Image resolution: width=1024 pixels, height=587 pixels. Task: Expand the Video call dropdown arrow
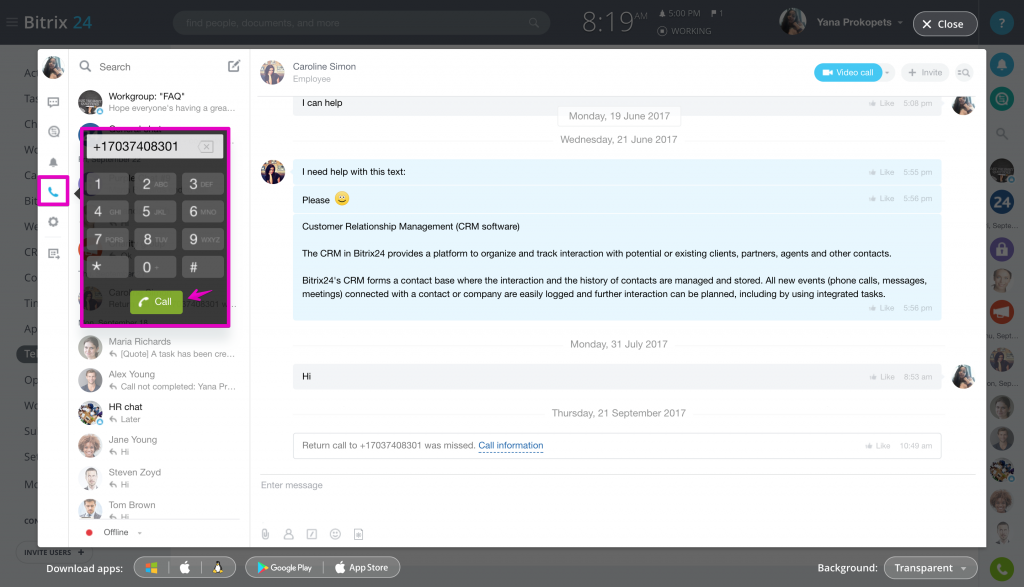pos(887,72)
